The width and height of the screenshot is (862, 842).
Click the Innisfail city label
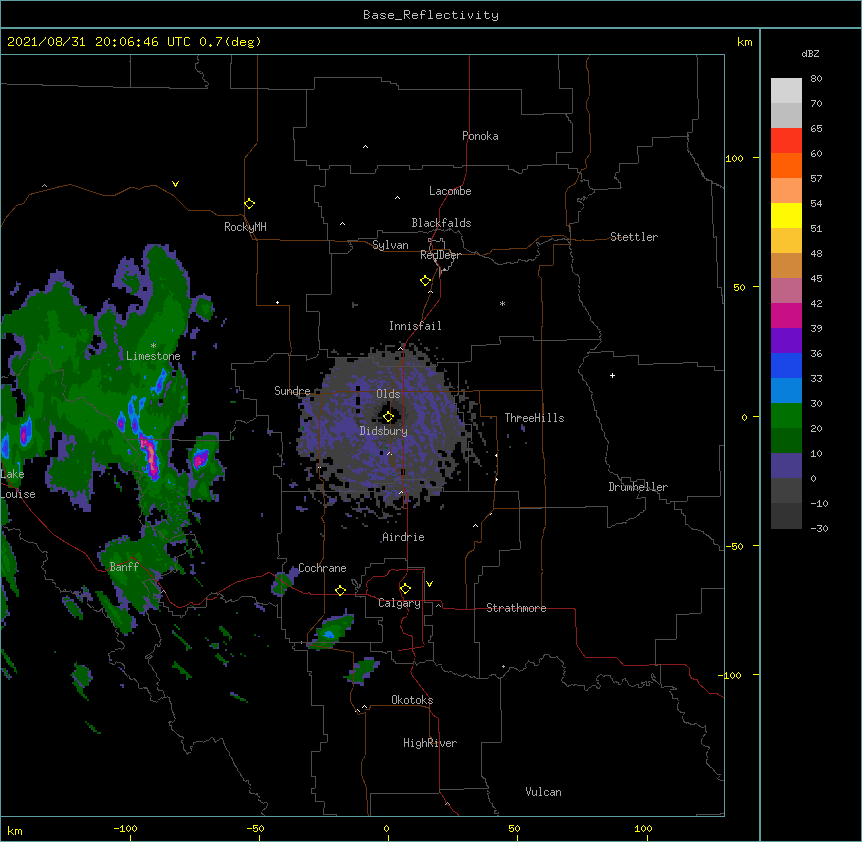(x=415, y=326)
